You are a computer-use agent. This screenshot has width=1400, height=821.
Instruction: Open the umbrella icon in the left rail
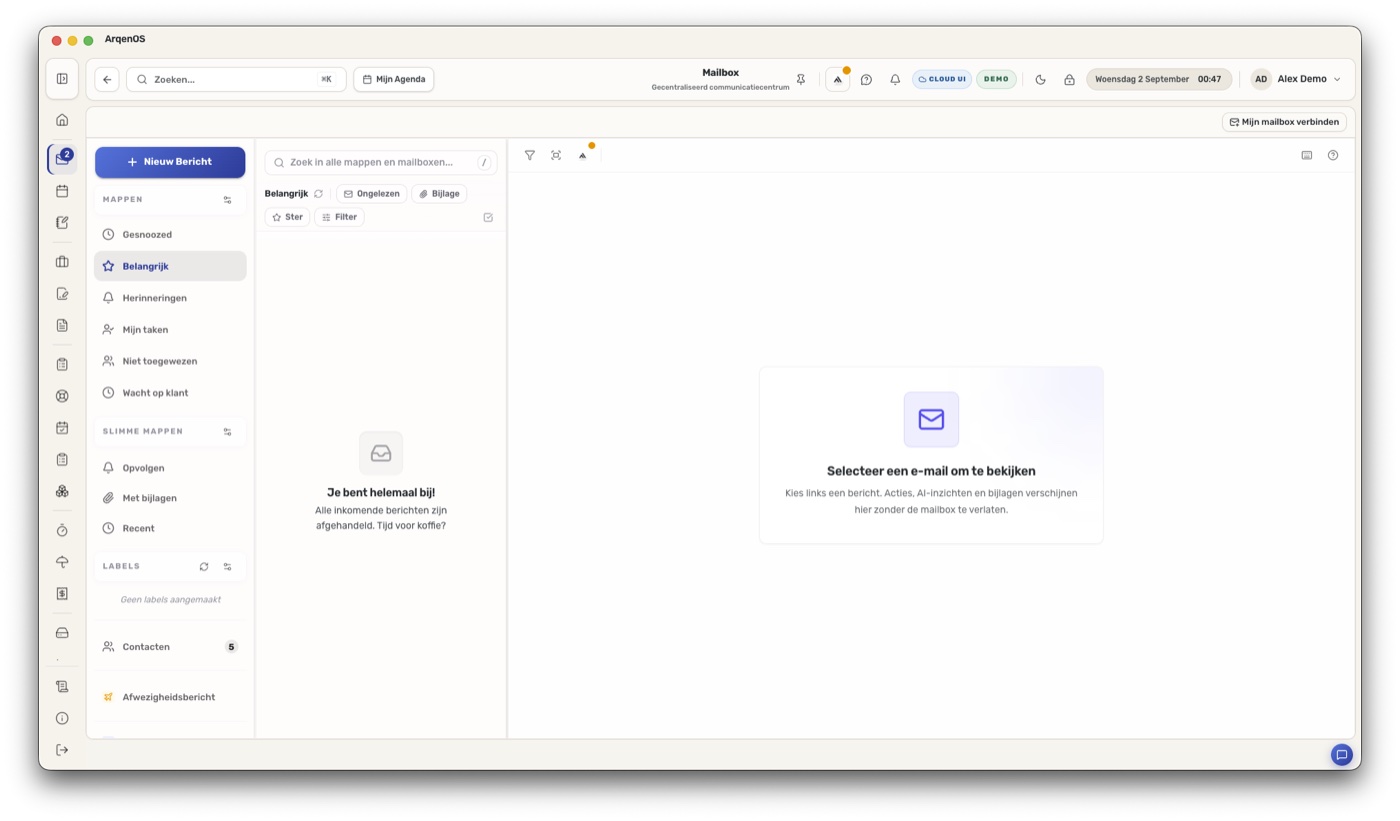click(x=62, y=562)
